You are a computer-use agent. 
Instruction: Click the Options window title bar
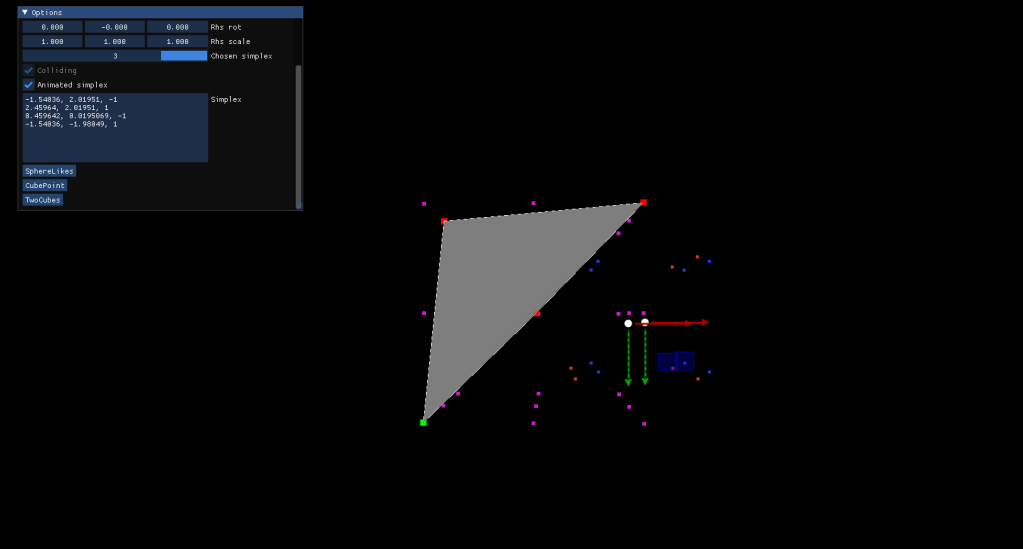[x=160, y=12]
